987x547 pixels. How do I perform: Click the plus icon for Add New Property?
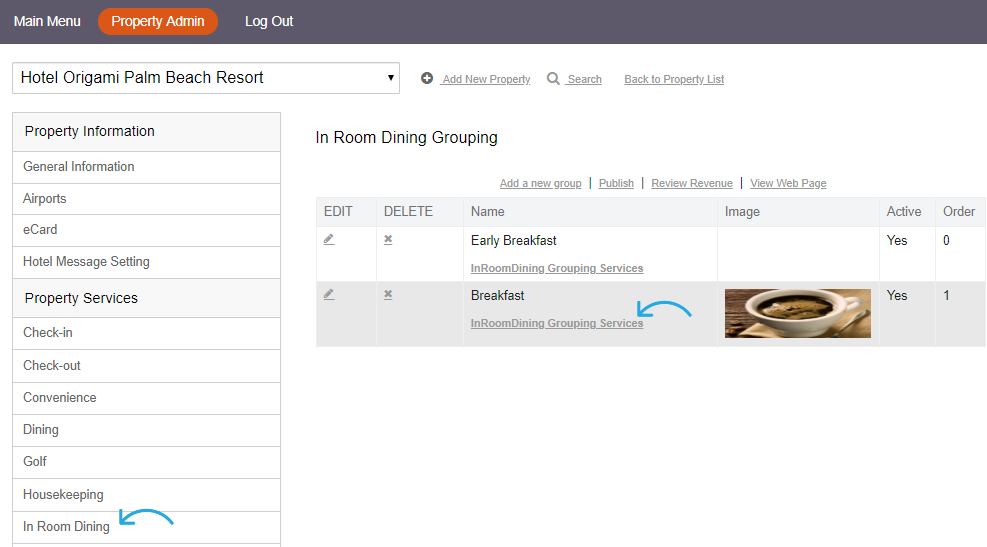click(x=427, y=78)
